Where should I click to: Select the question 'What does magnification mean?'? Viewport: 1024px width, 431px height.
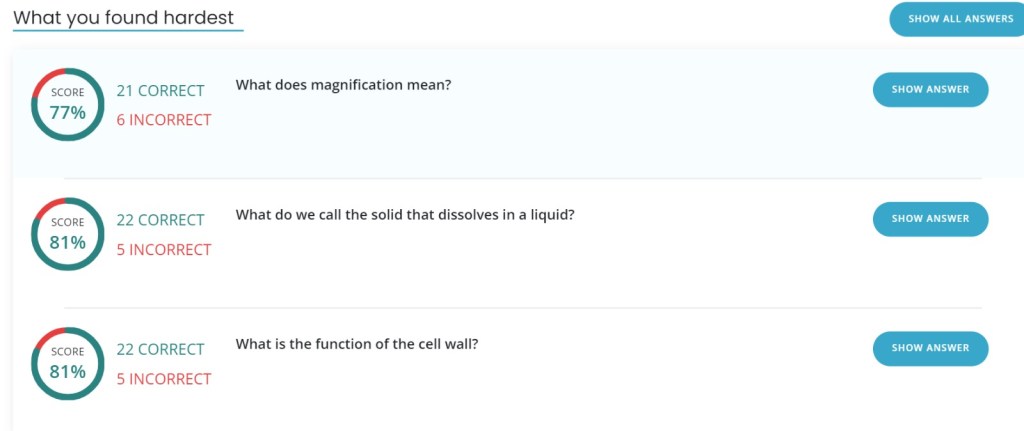[x=343, y=85]
